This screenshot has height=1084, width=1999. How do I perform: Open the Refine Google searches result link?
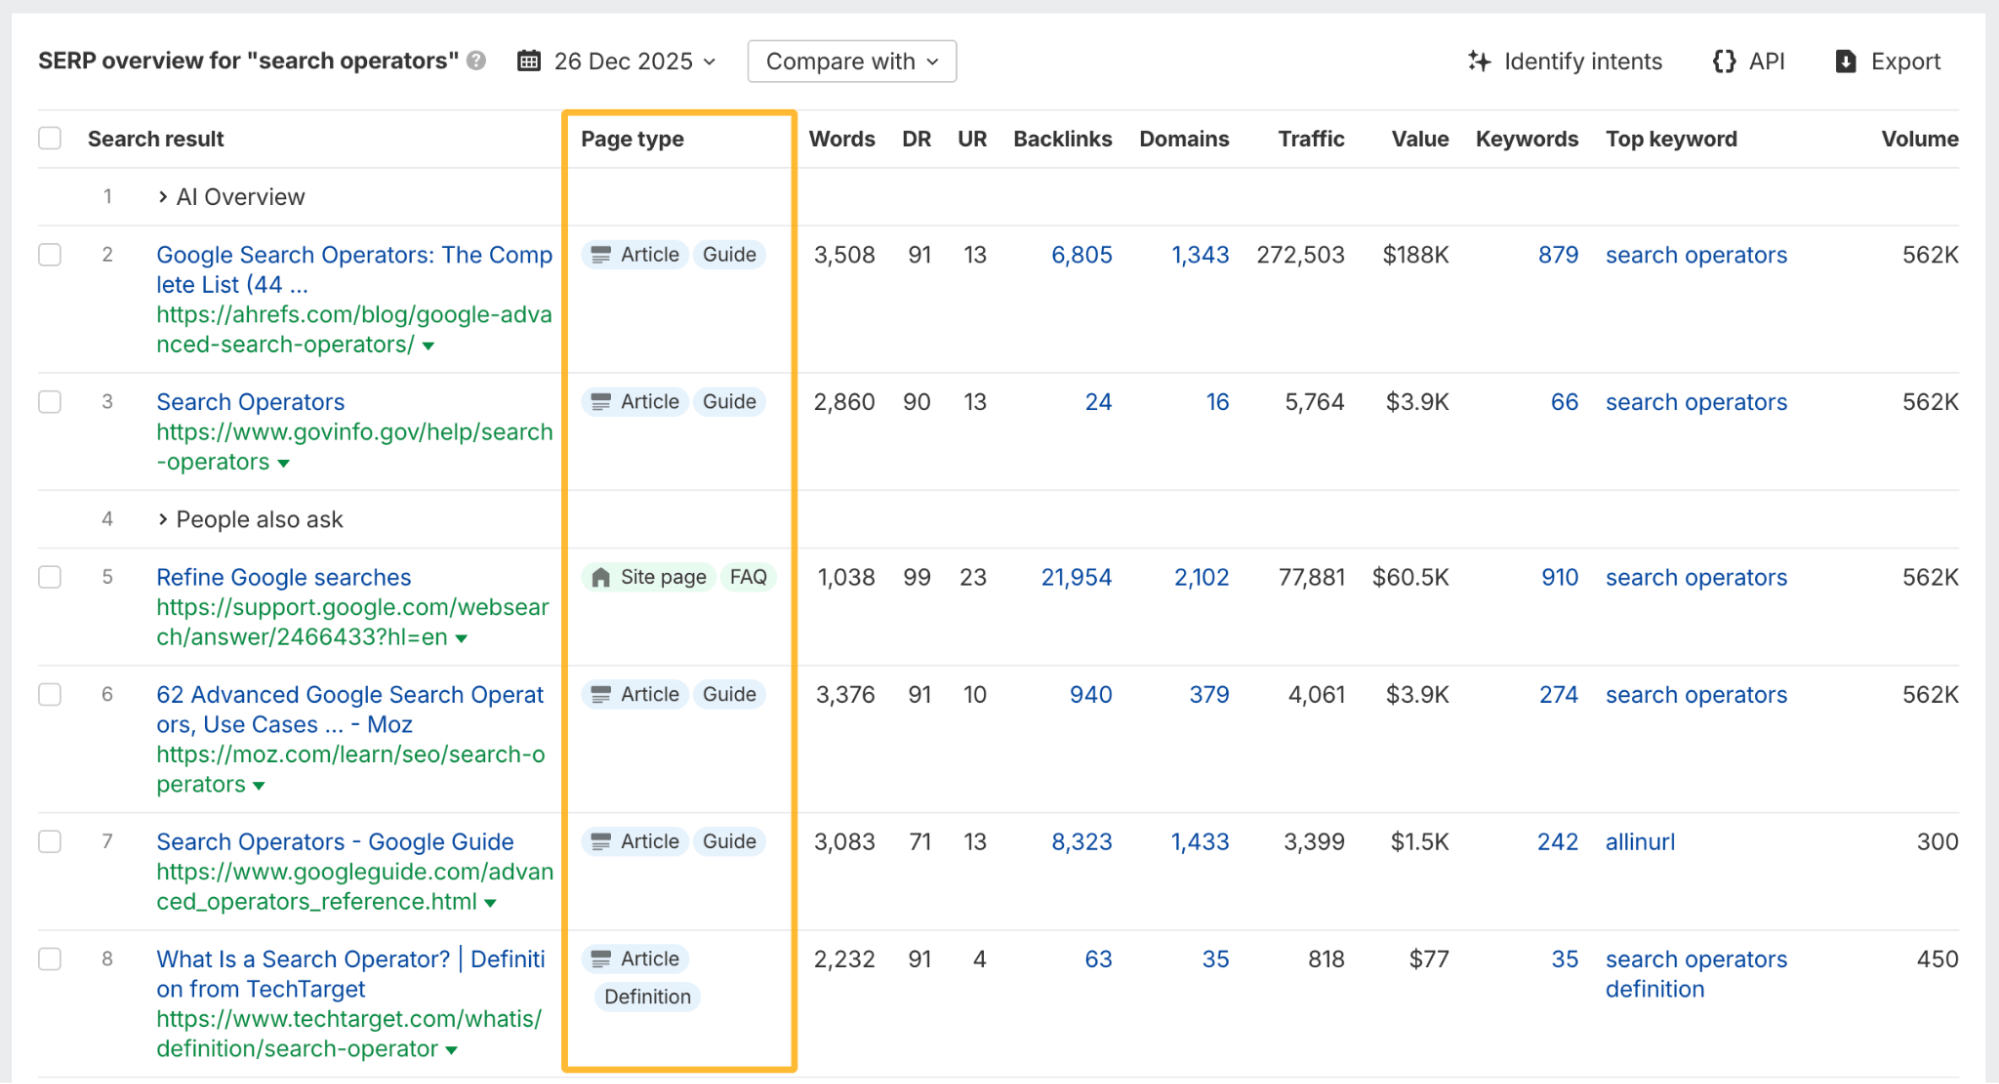point(284,577)
